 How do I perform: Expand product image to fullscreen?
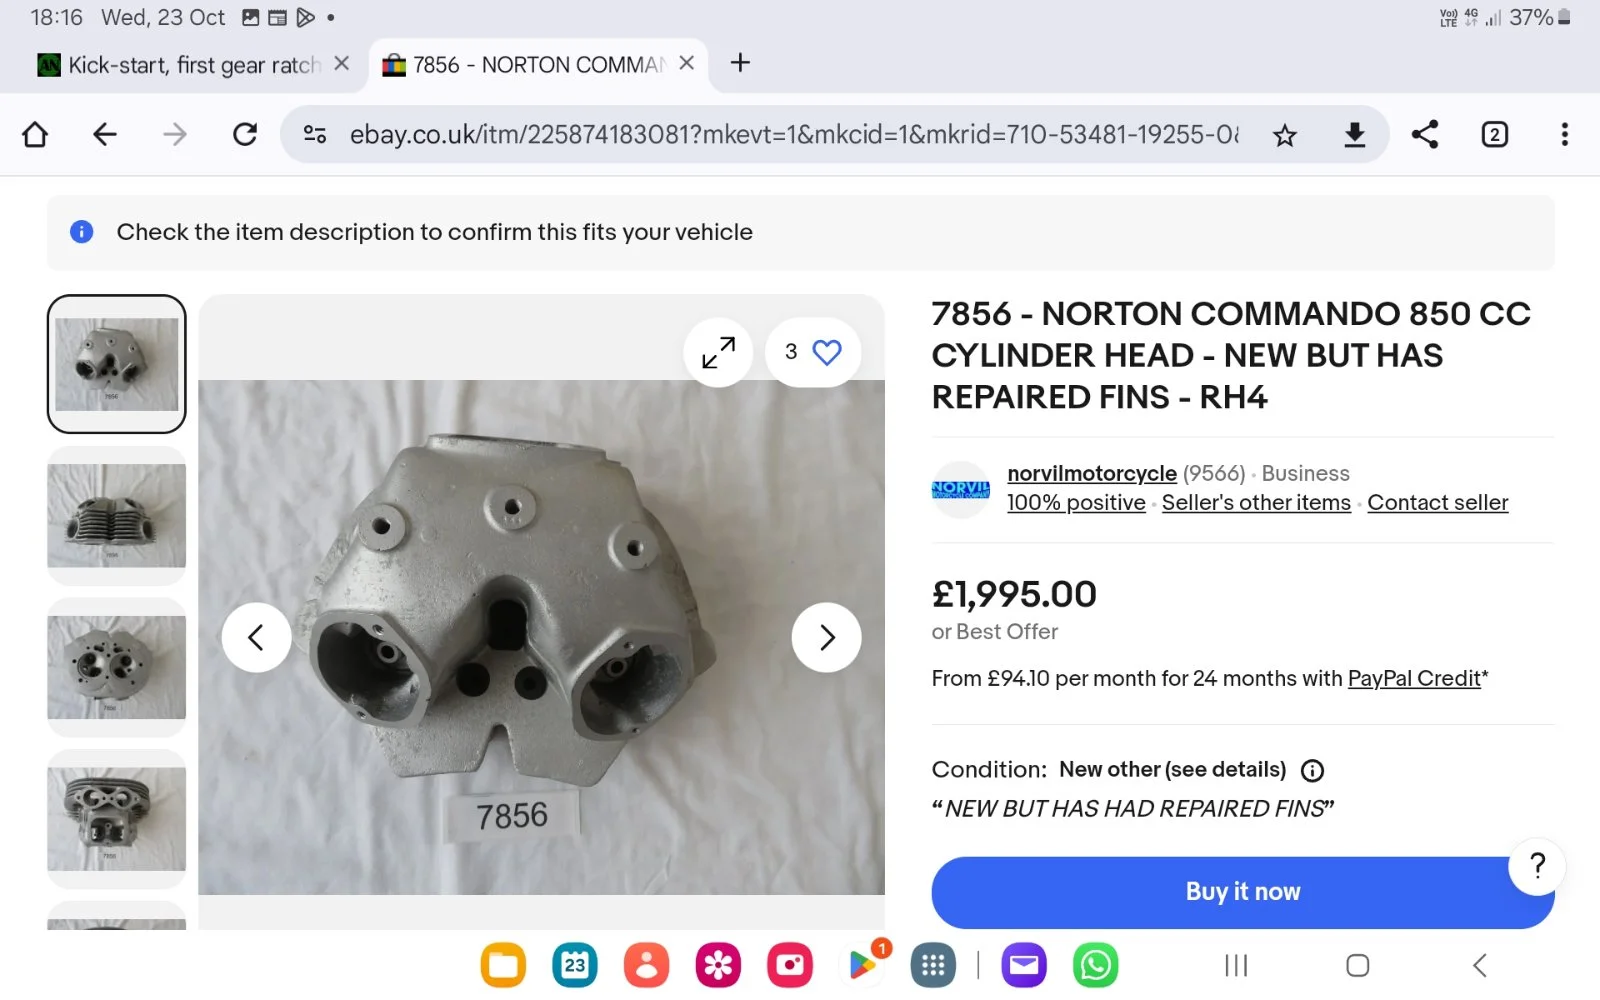click(x=718, y=352)
